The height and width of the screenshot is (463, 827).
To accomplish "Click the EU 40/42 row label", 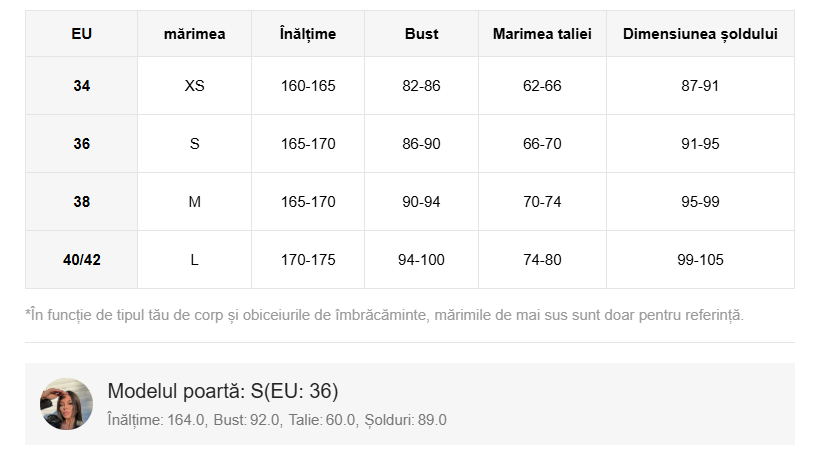I will 82,260.
